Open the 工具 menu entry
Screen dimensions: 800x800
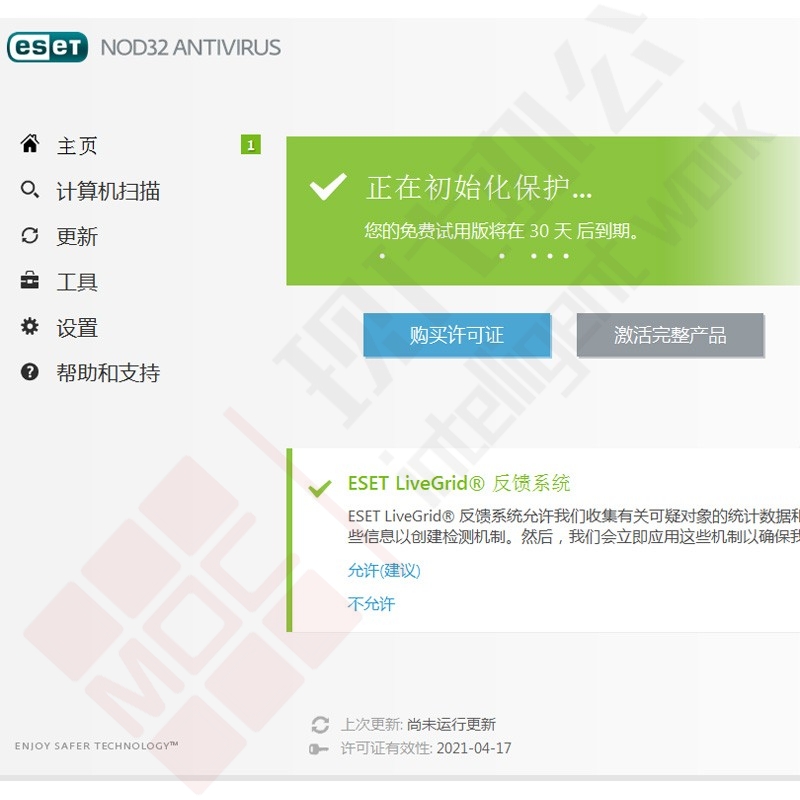coord(77,282)
